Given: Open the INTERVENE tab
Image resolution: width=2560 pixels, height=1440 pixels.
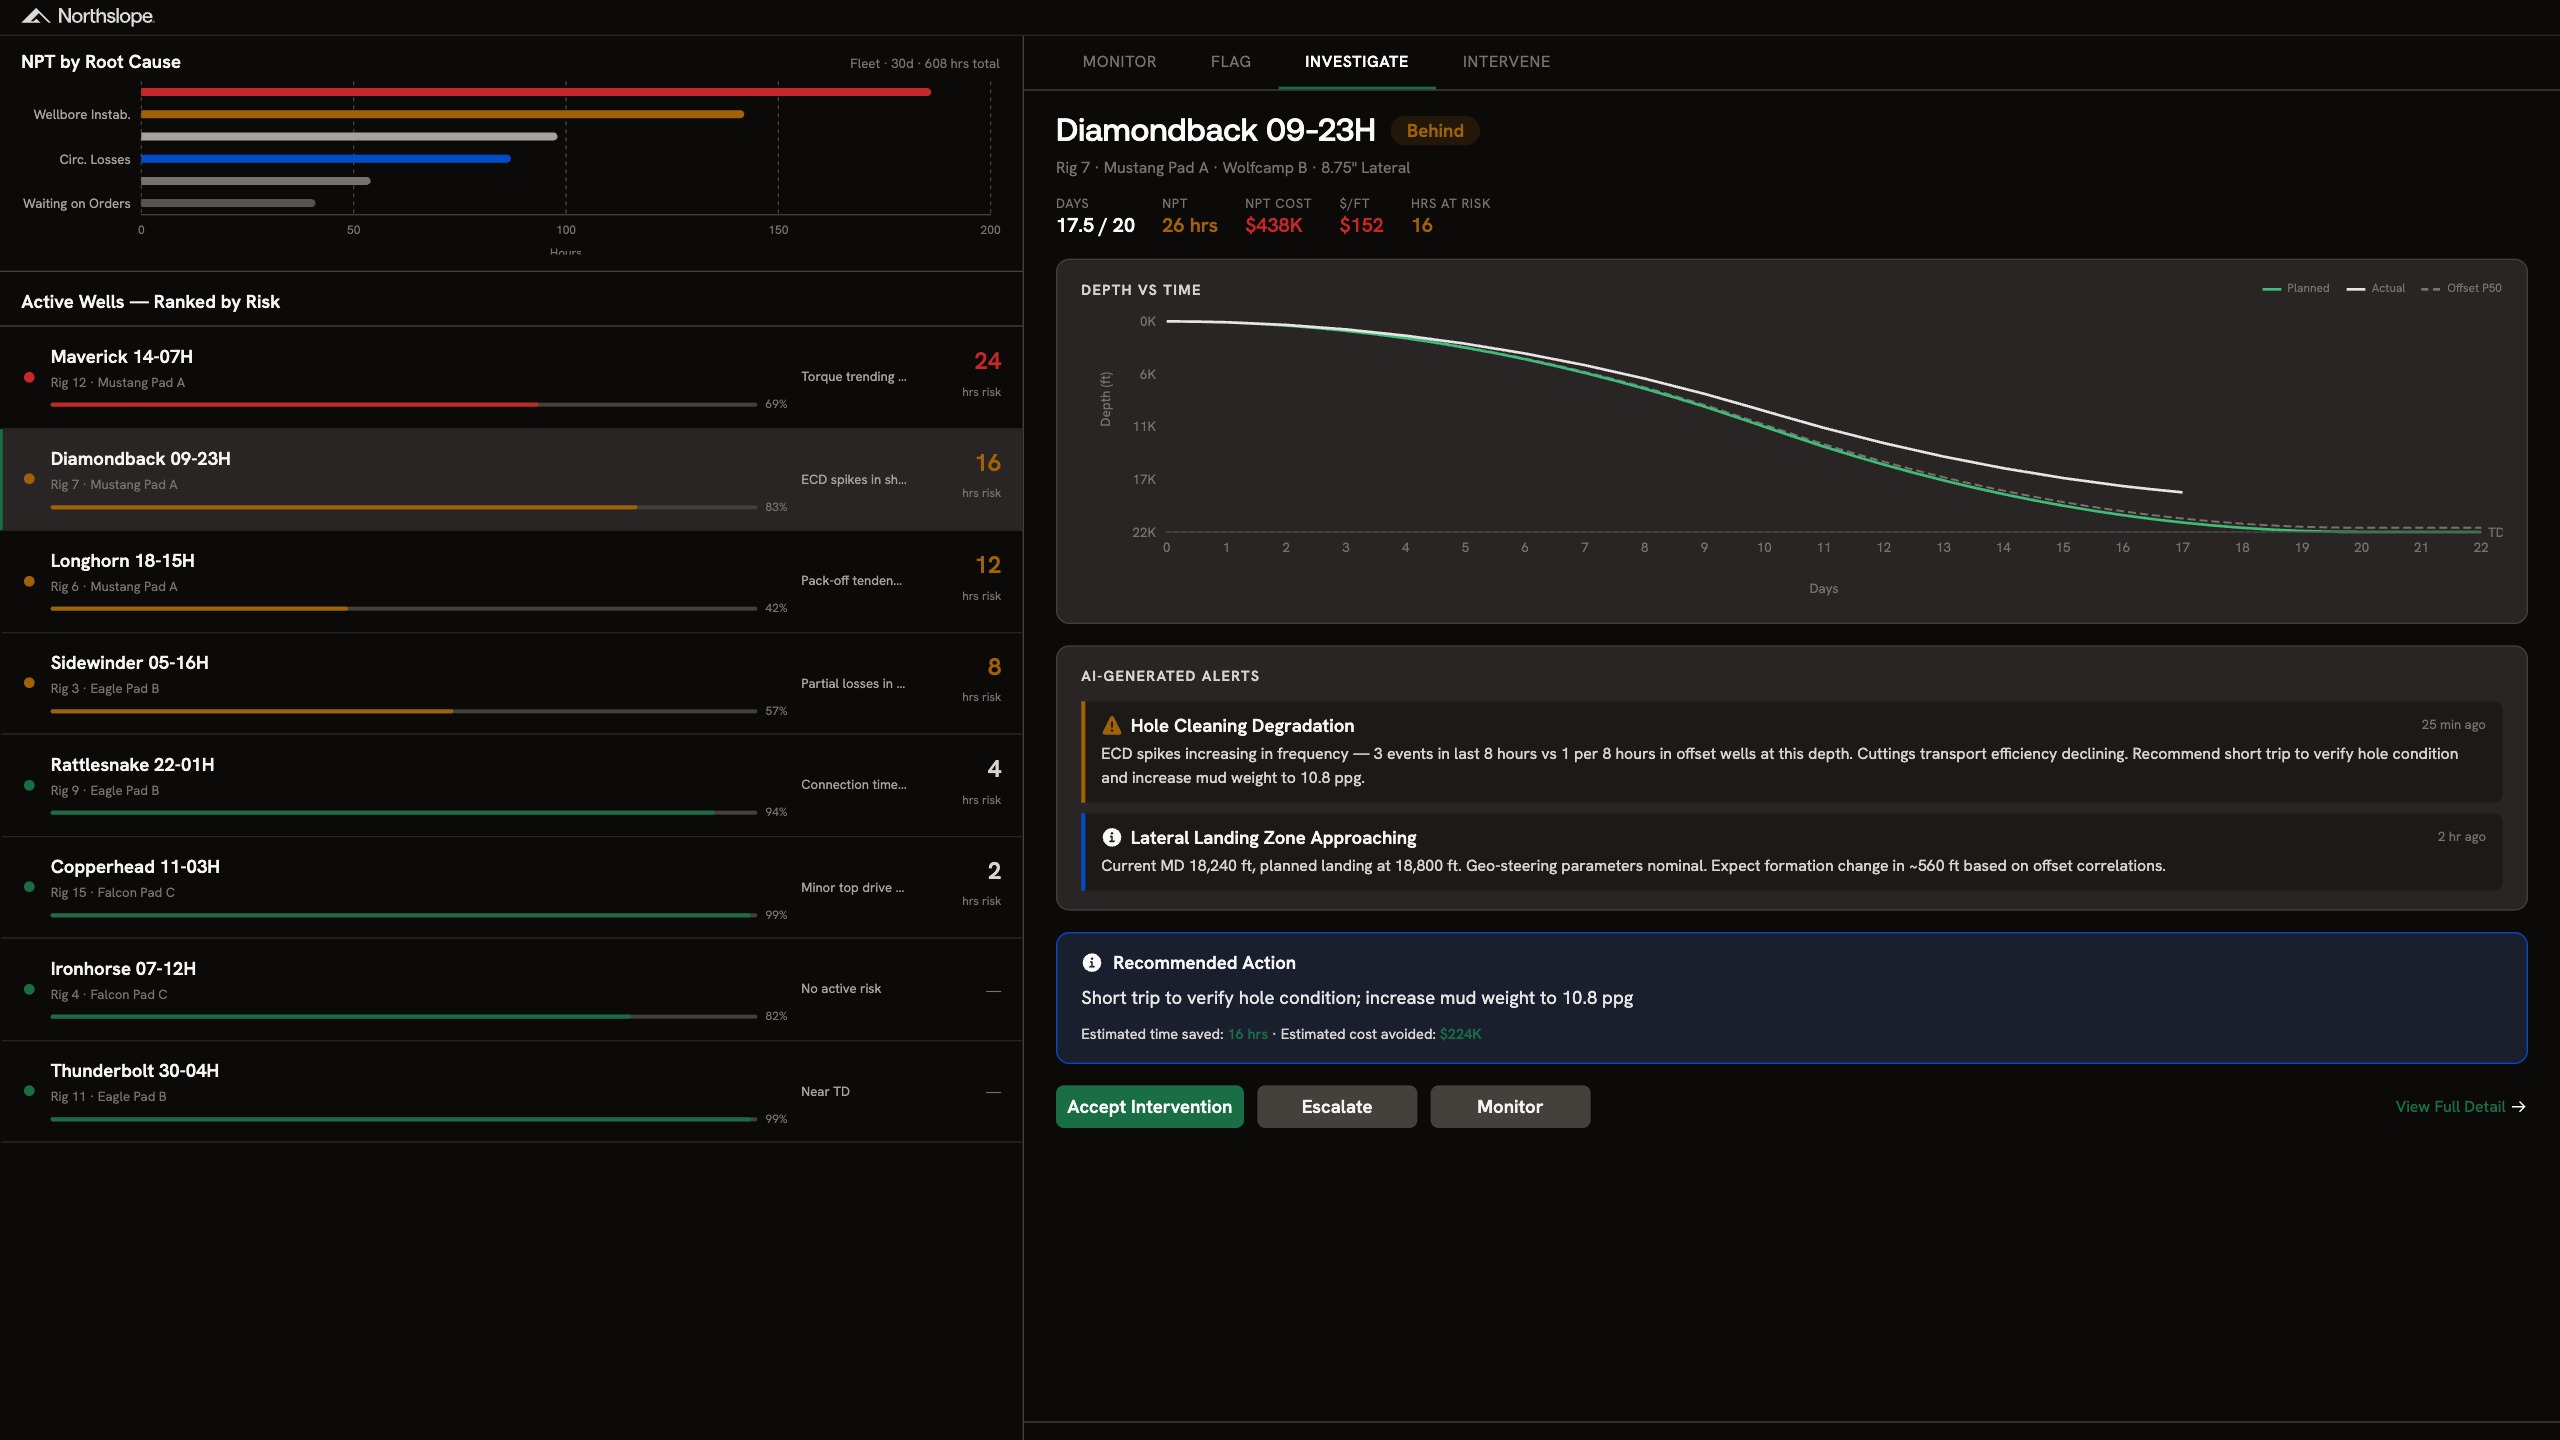Looking at the screenshot, I should 1506,62.
